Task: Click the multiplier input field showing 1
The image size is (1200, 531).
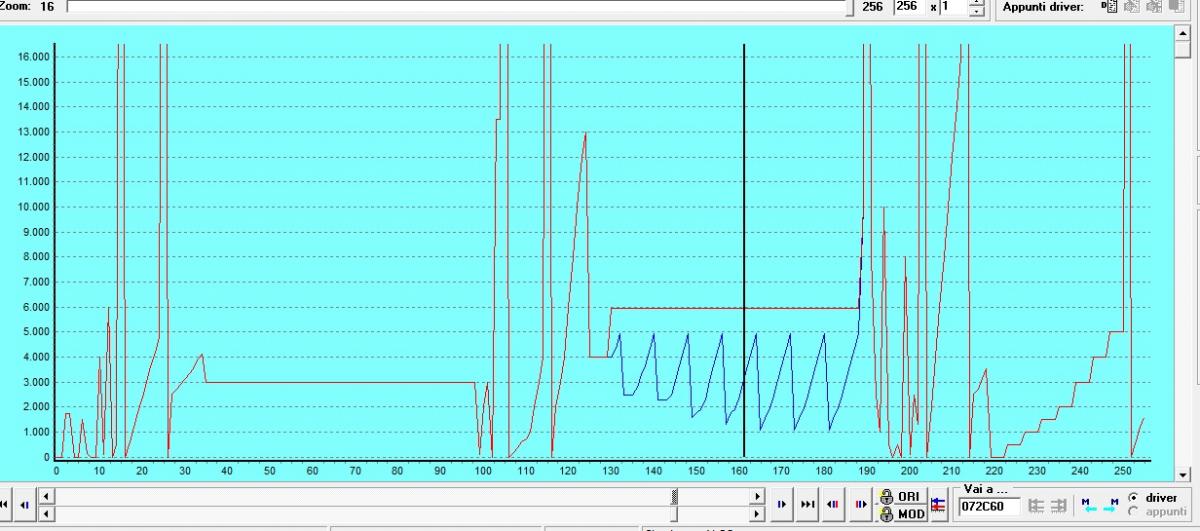Action: pos(953,6)
